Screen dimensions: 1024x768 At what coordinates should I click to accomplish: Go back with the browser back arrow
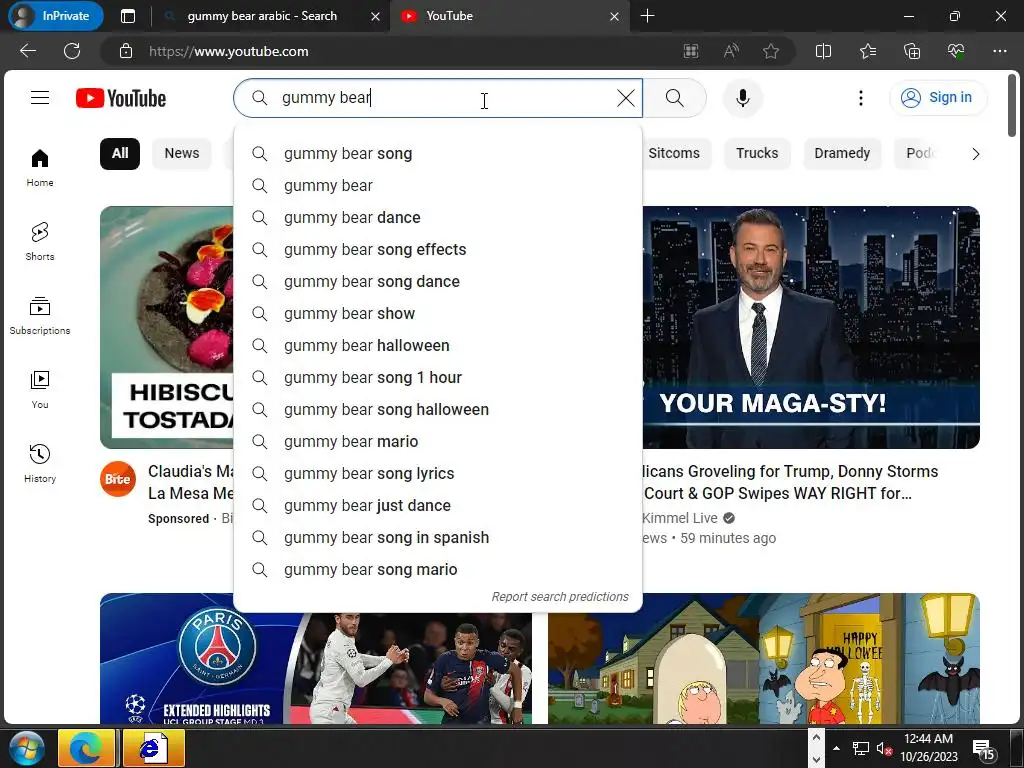pyautogui.click(x=27, y=51)
